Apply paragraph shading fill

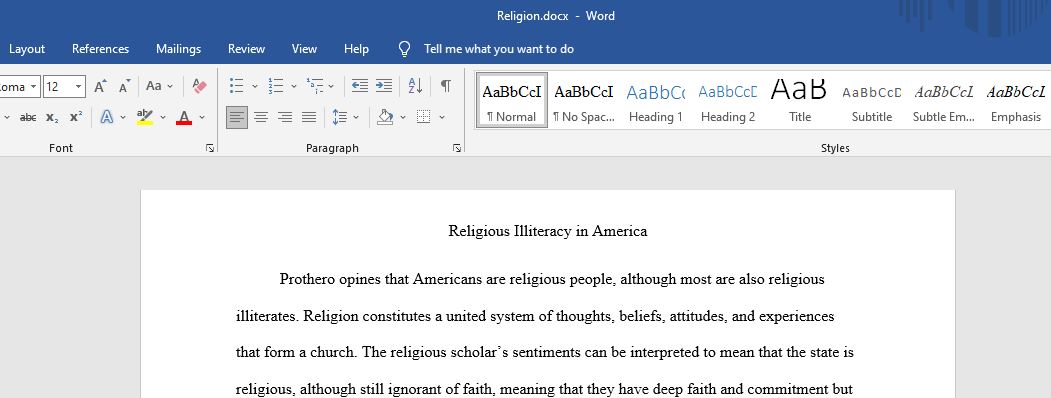[385, 117]
